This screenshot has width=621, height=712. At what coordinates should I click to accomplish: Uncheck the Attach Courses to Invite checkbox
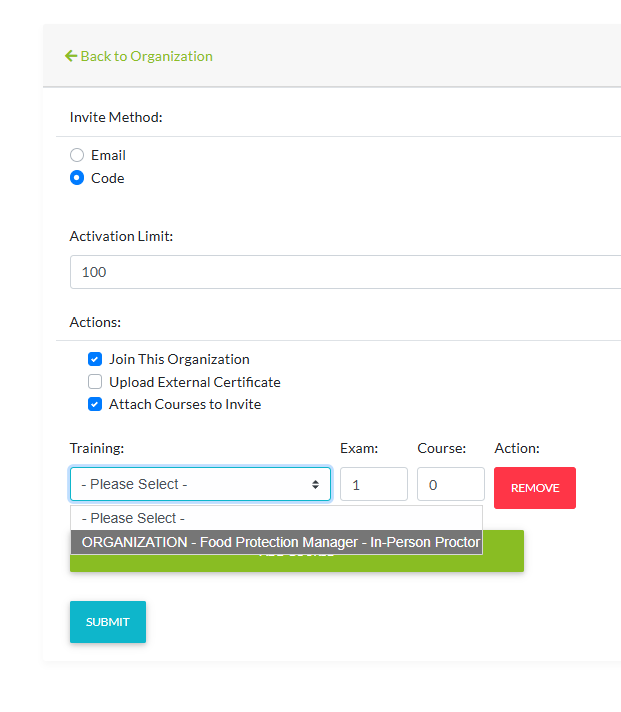tap(95, 404)
